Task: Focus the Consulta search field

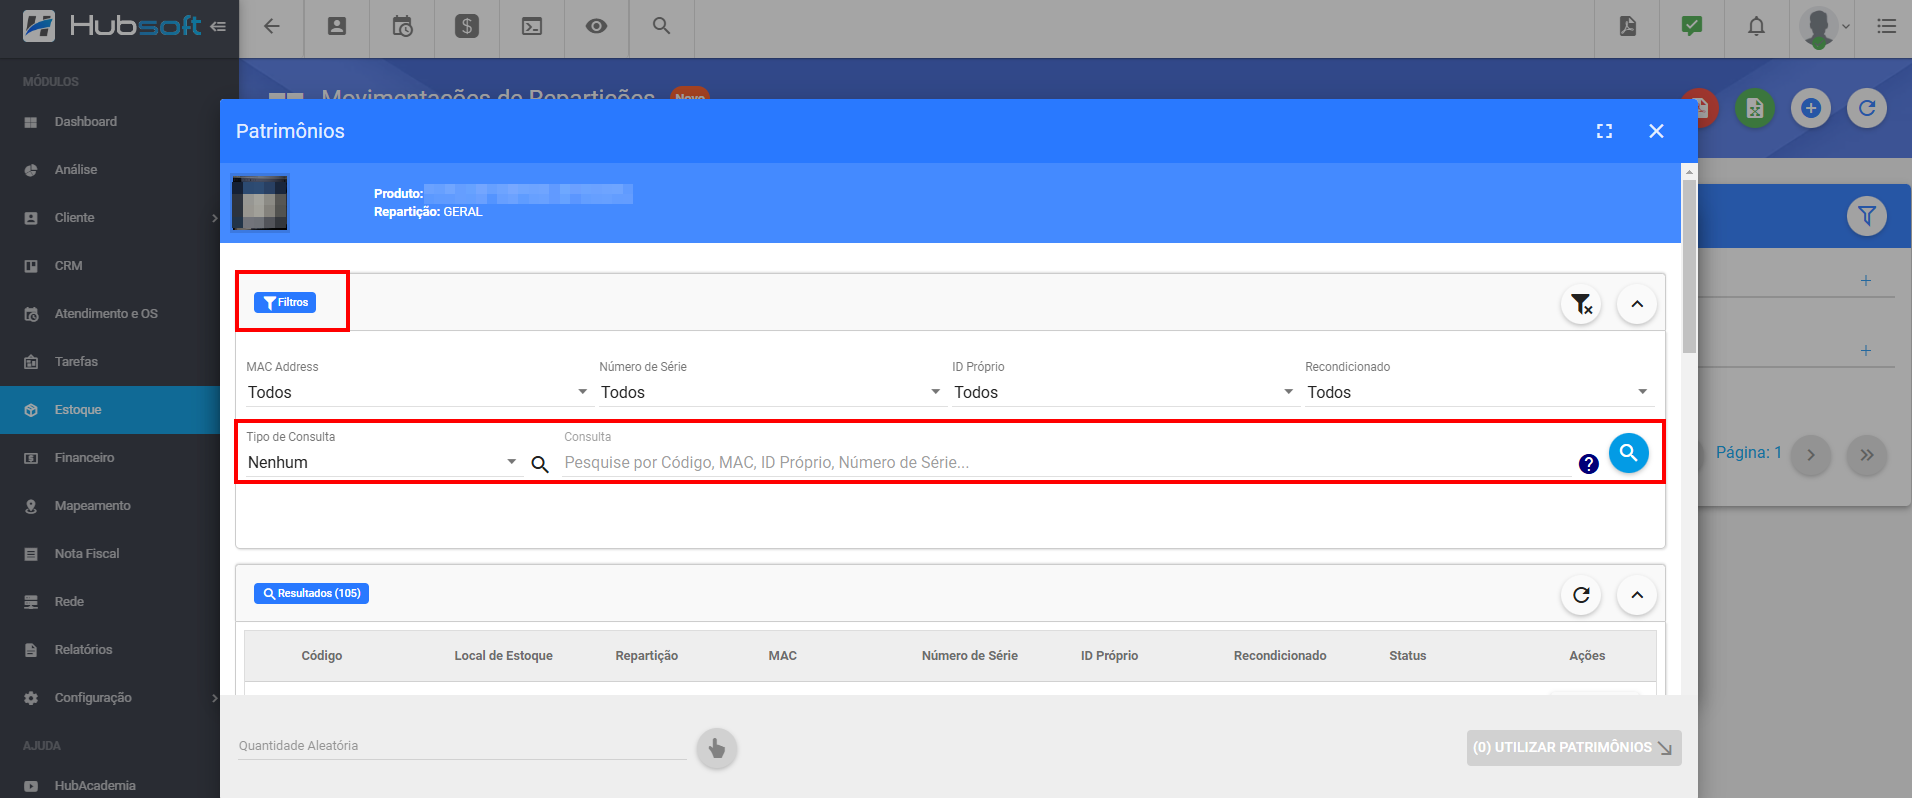Action: pos(1066,462)
